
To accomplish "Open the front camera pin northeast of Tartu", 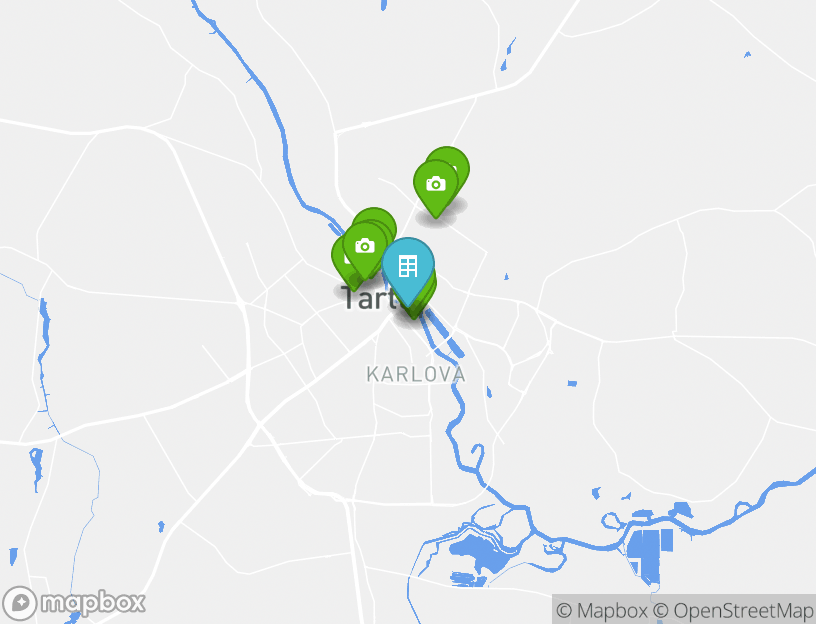I will (436, 185).
